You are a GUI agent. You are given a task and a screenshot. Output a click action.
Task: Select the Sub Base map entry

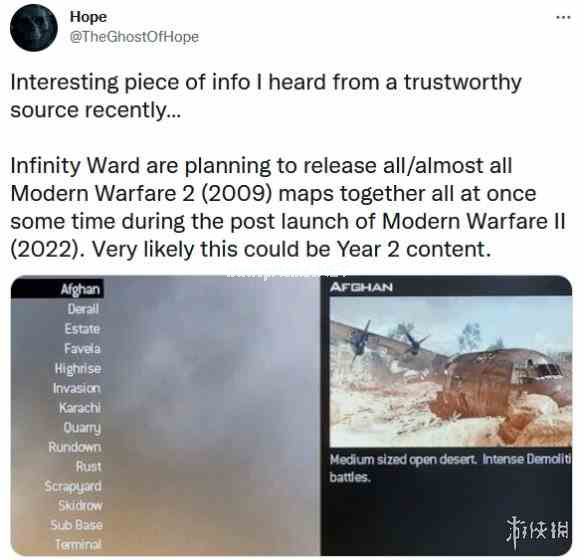coord(77,525)
